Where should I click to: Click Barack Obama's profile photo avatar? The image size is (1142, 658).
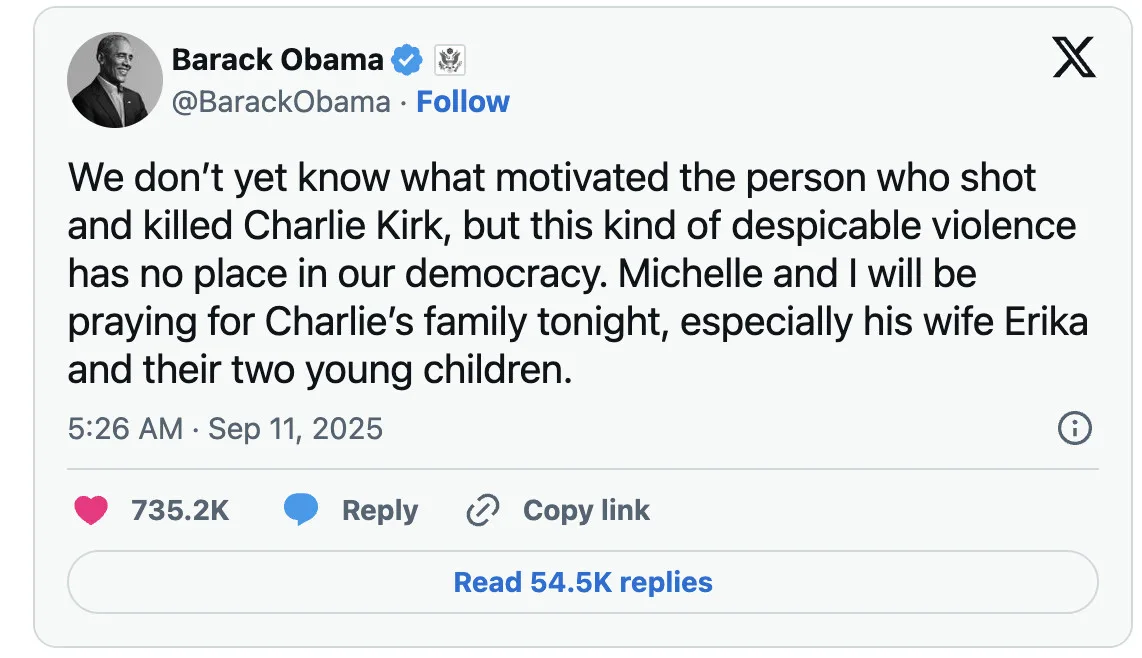[114, 80]
